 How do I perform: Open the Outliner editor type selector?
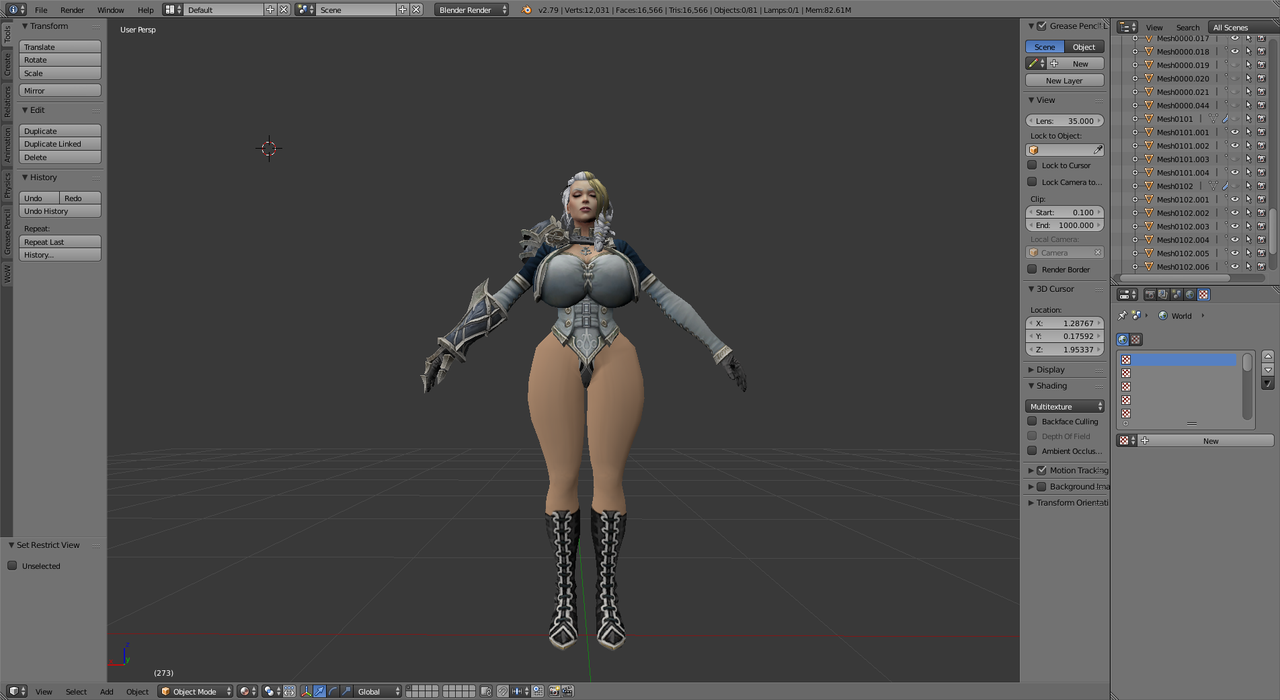[1127, 27]
